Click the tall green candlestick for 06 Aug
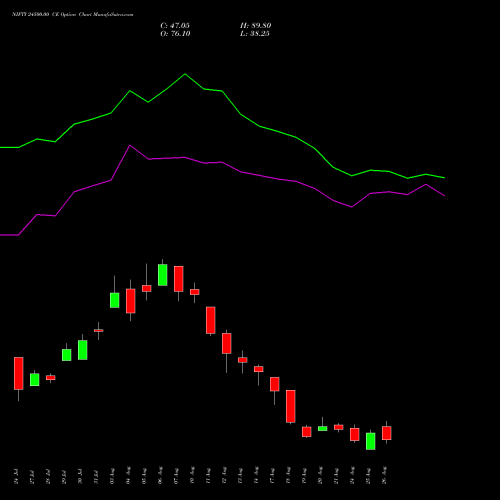Viewport: 500px width, 500px height. click(x=163, y=275)
